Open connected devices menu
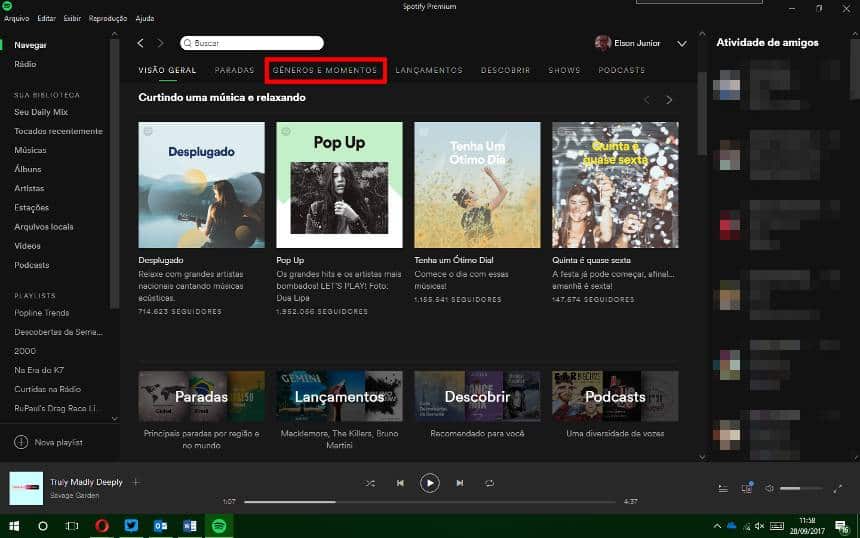This screenshot has height=538, width=860. (746, 488)
